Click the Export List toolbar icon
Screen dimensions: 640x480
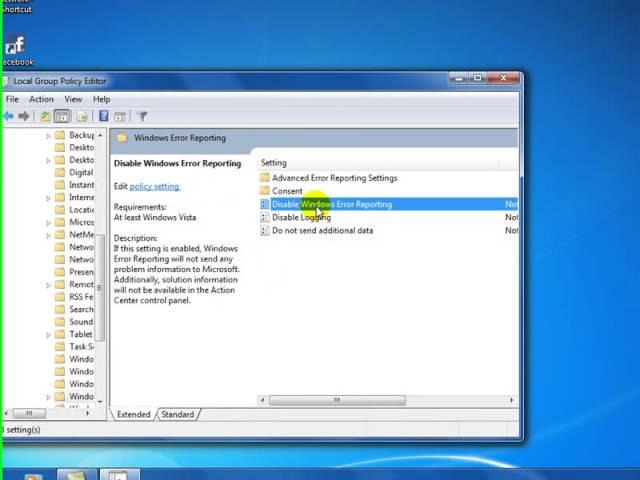click(x=82, y=117)
